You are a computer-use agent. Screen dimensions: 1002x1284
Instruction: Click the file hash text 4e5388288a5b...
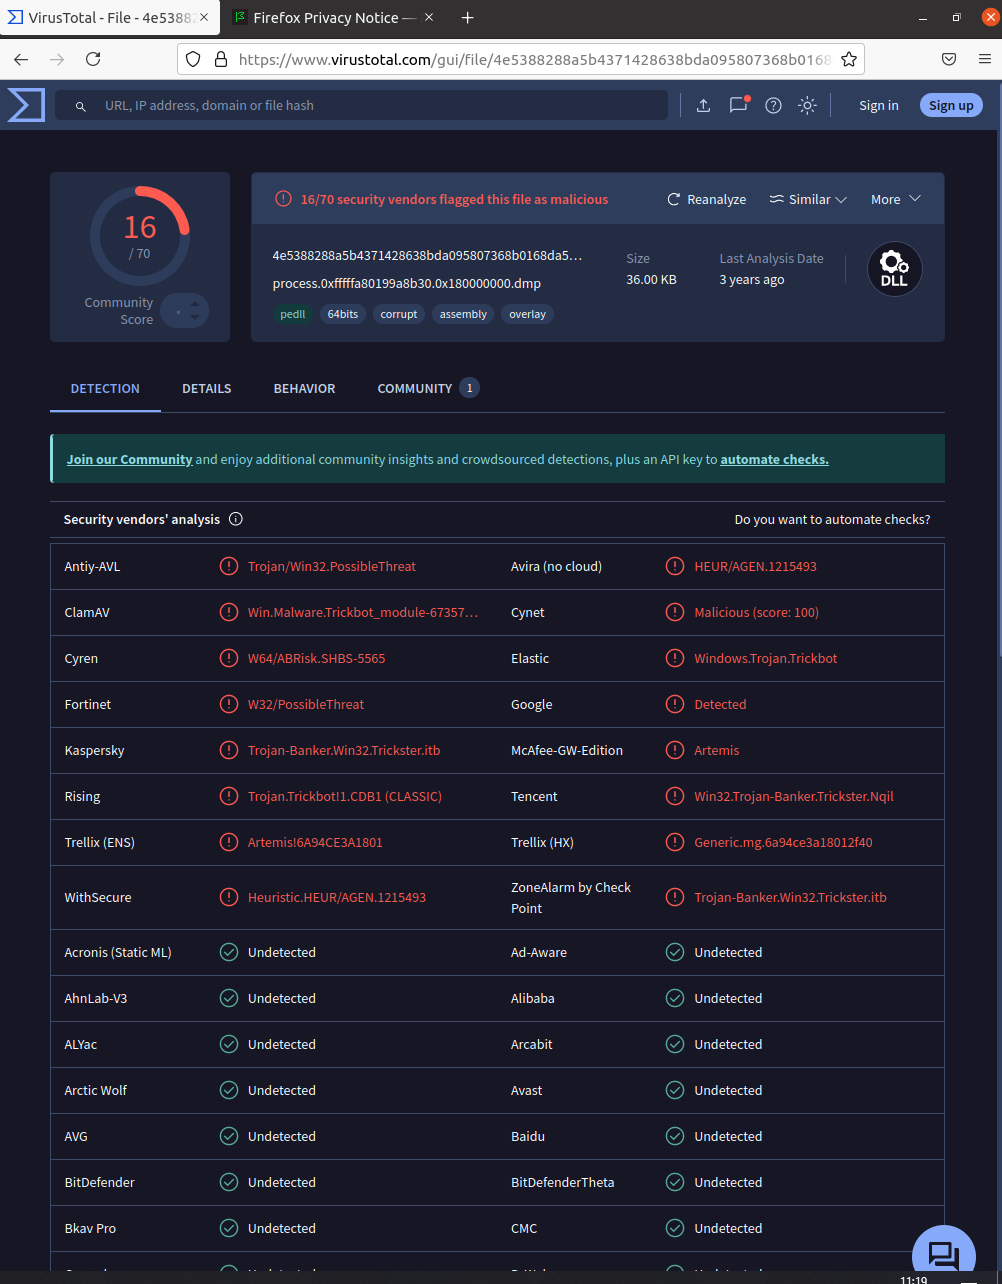pyautogui.click(x=427, y=255)
